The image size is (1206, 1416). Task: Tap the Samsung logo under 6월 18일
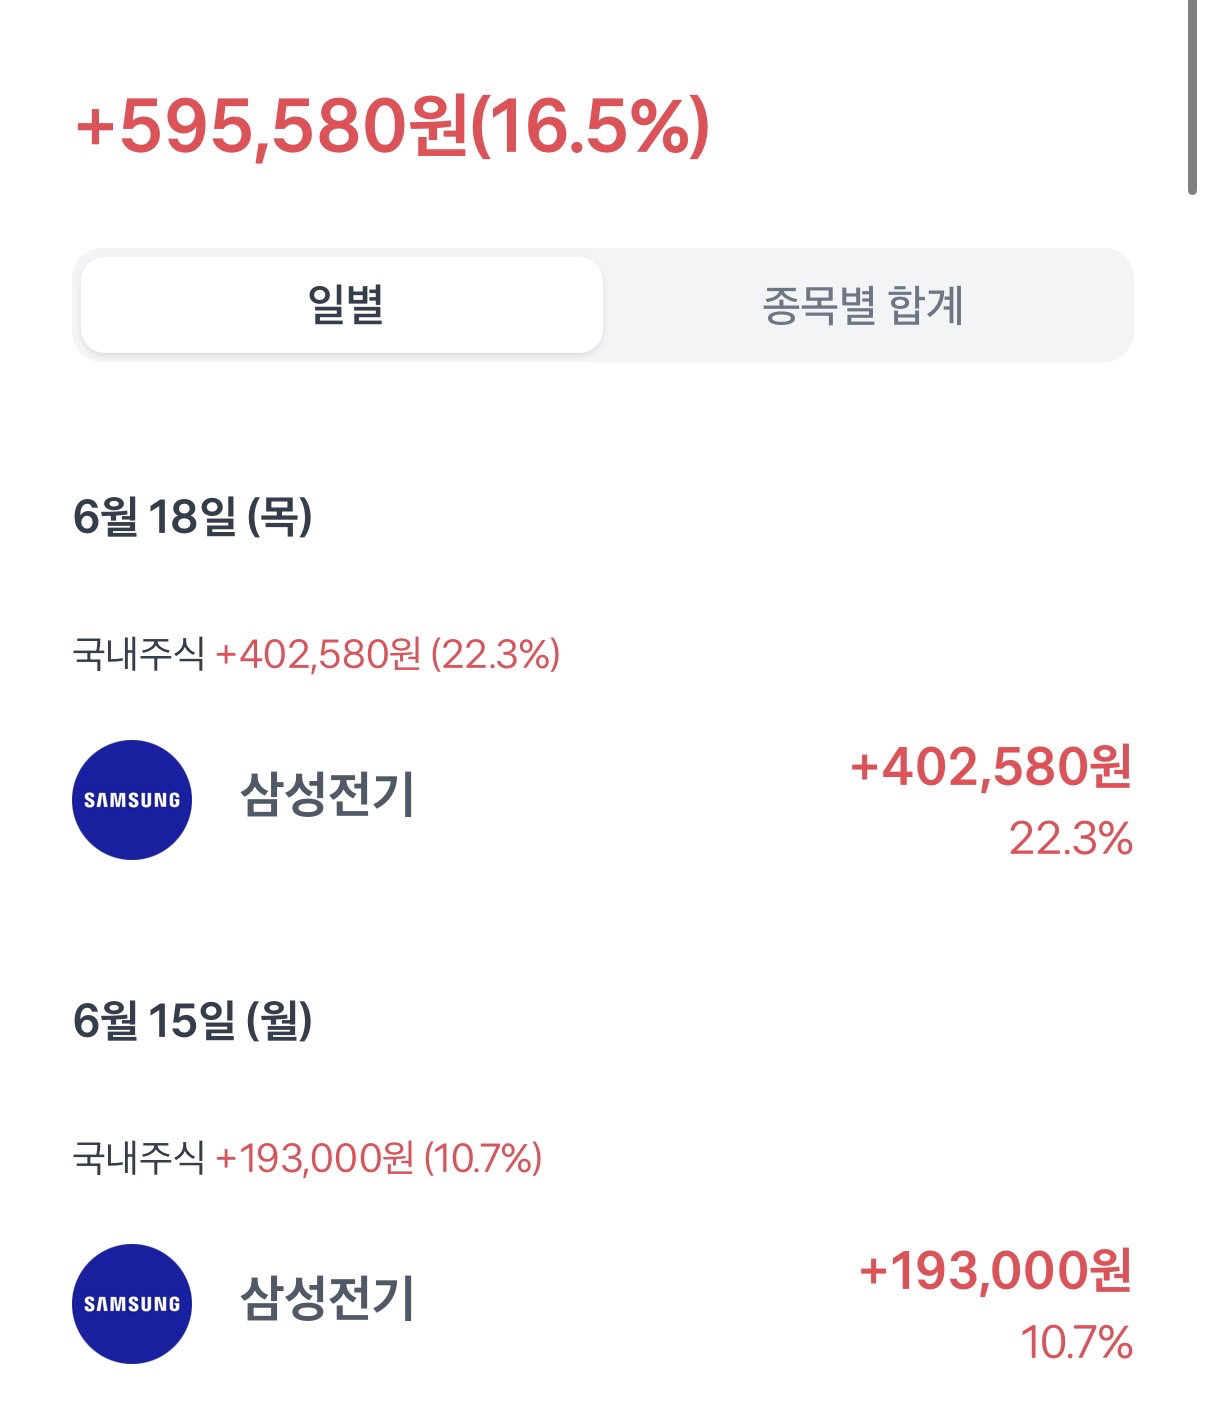(132, 800)
